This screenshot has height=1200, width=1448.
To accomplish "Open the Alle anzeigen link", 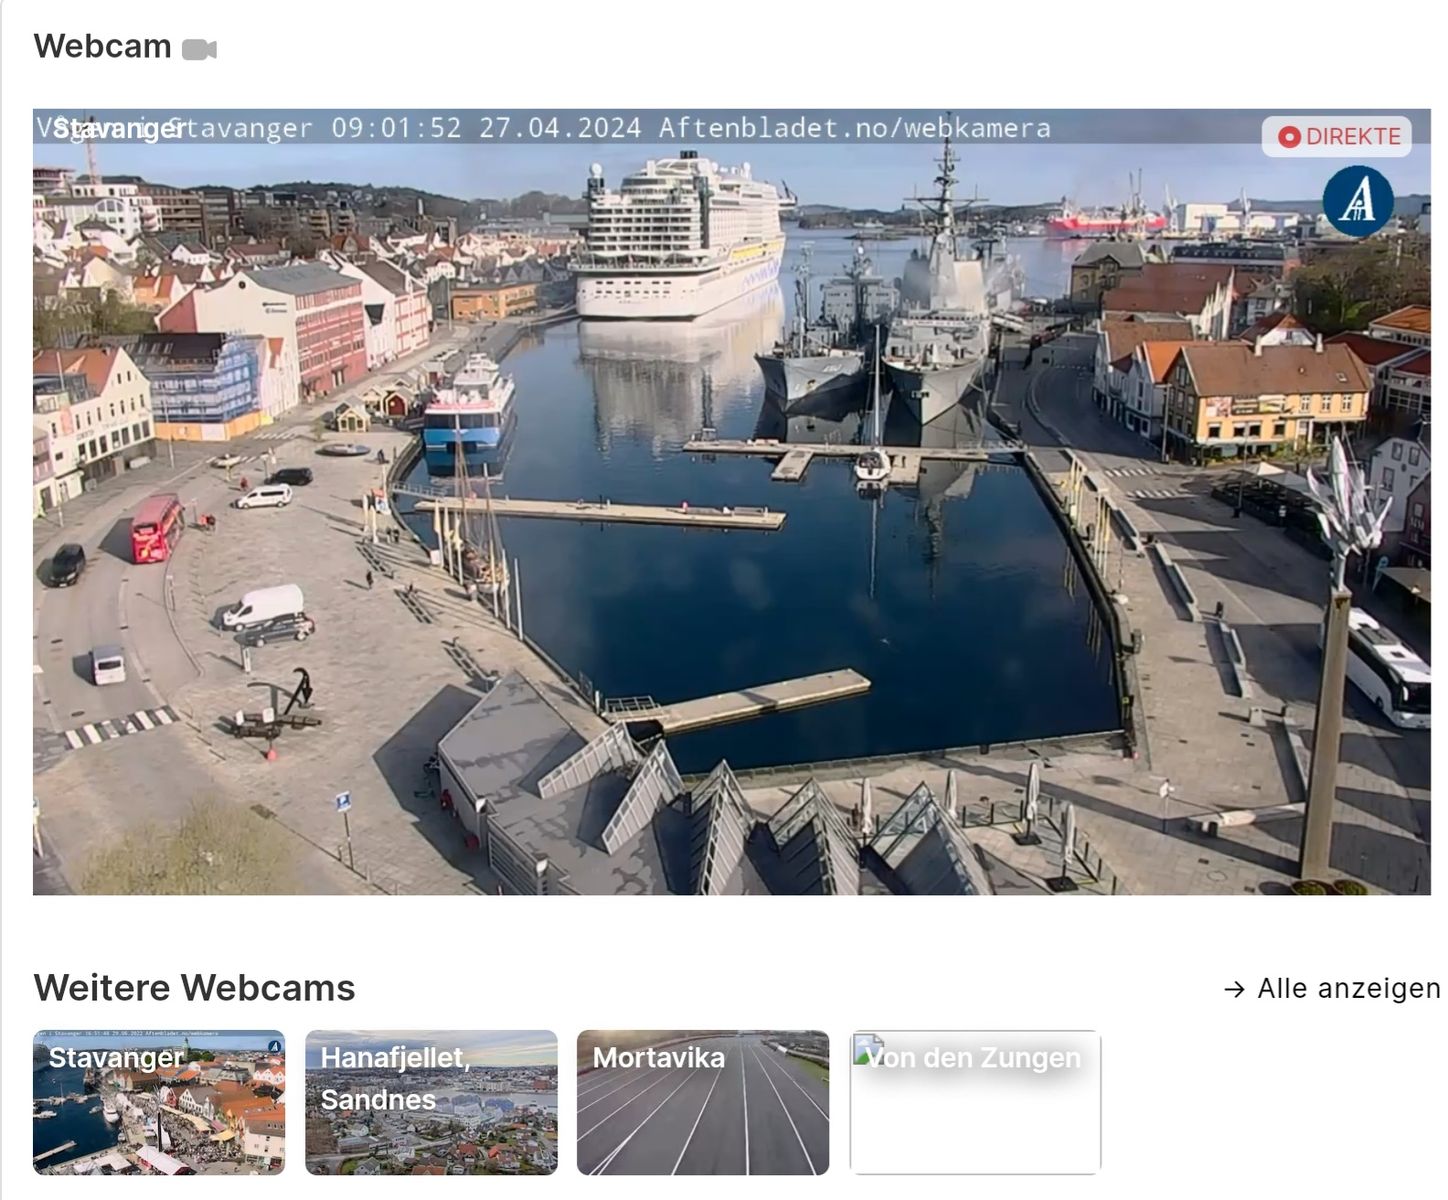I will coord(1347,989).
